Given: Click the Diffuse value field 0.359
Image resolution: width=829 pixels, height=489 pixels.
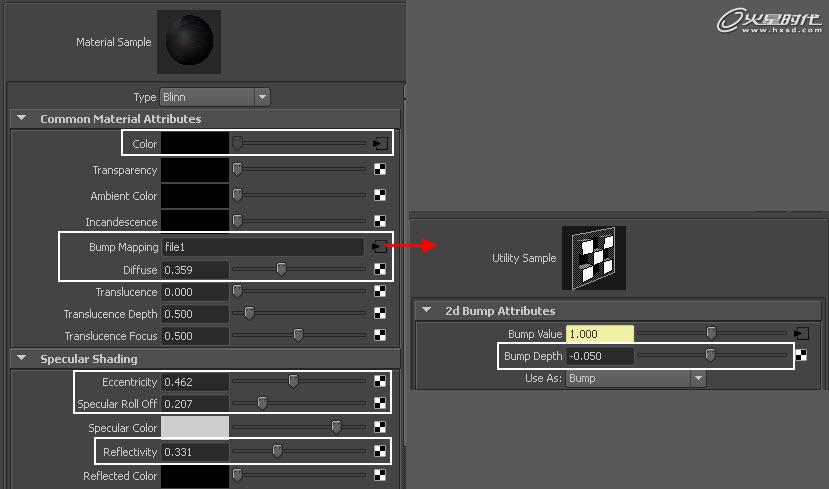Looking at the screenshot, I should coord(195,270).
